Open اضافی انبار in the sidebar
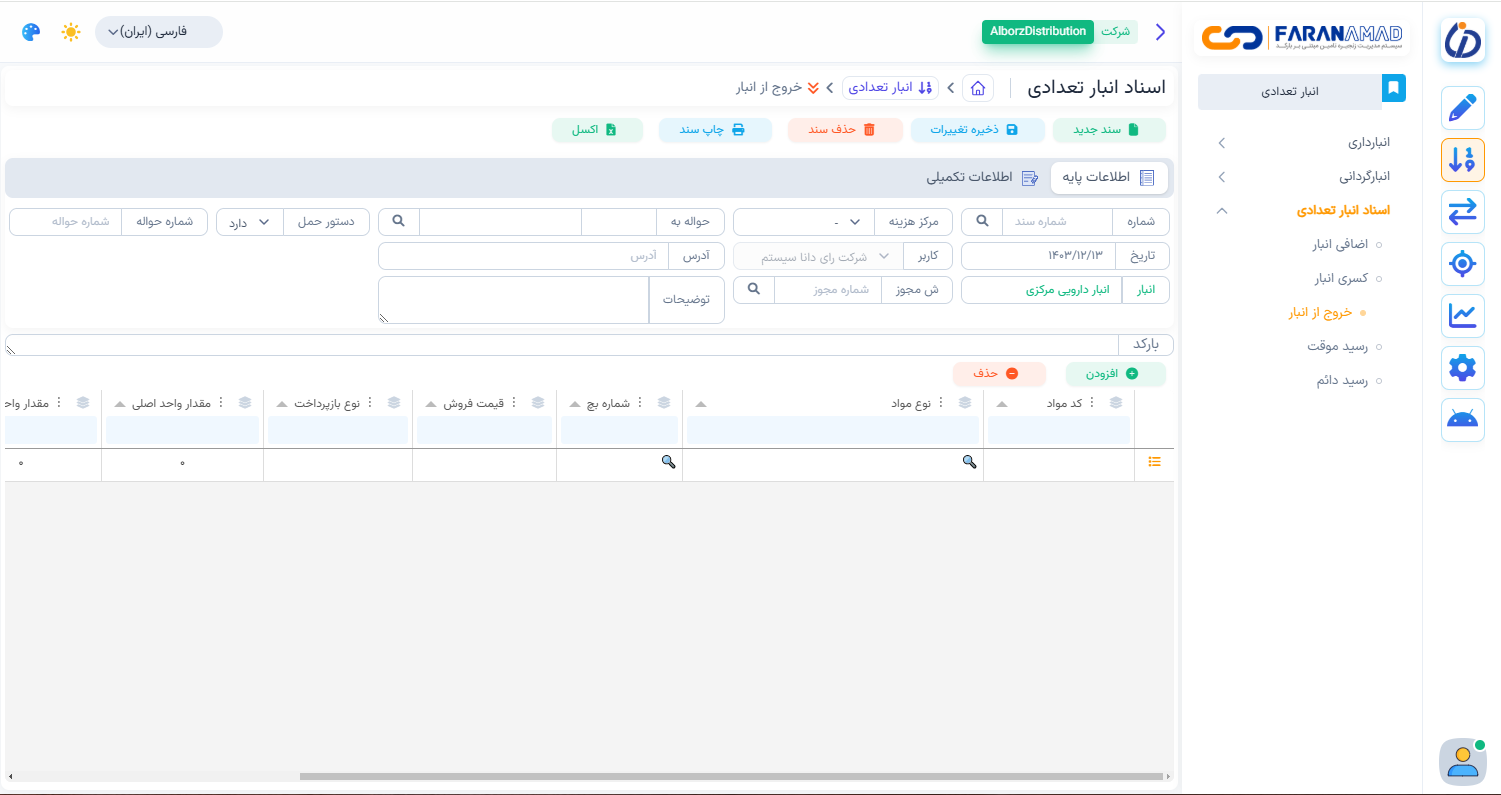 pyautogui.click(x=1340, y=245)
